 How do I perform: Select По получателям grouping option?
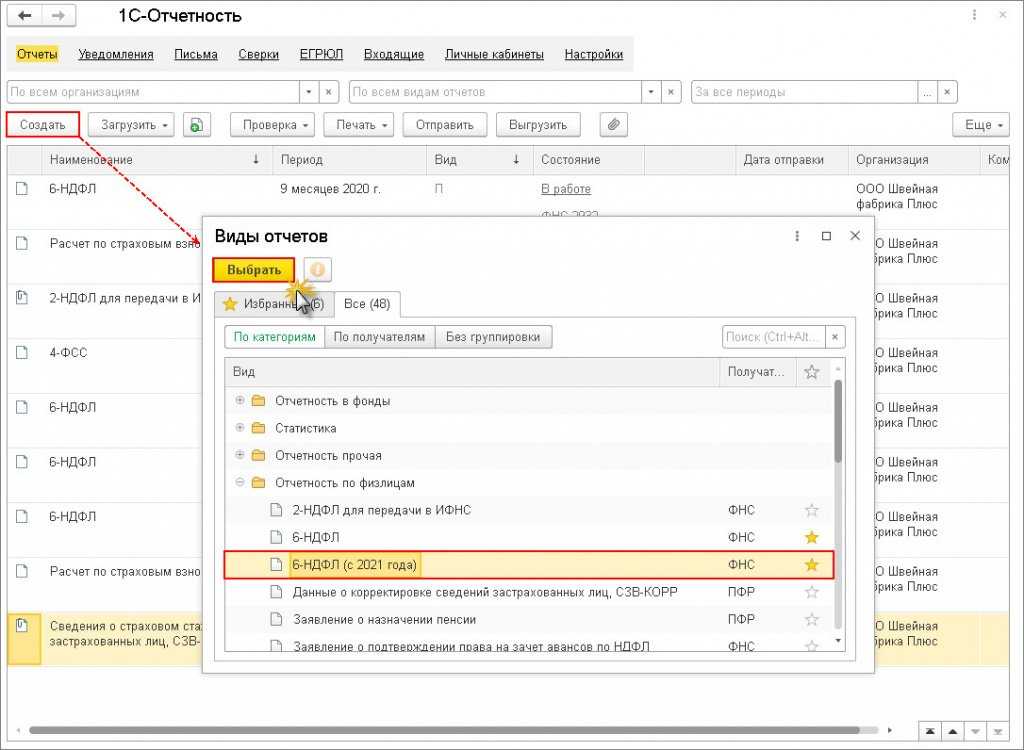(x=379, y=337)
